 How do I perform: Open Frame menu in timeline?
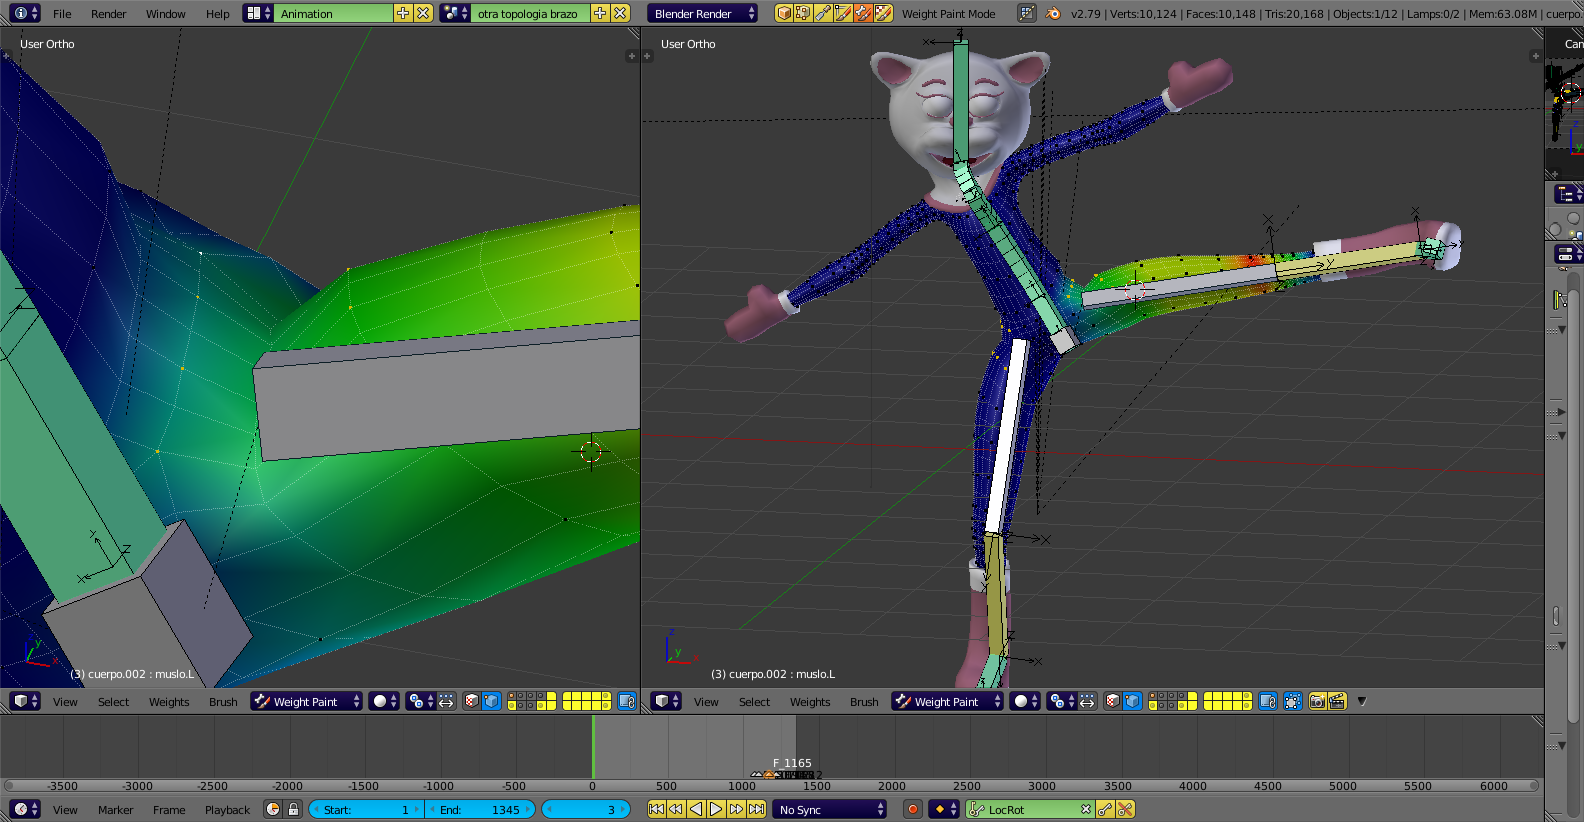[169, 810]
